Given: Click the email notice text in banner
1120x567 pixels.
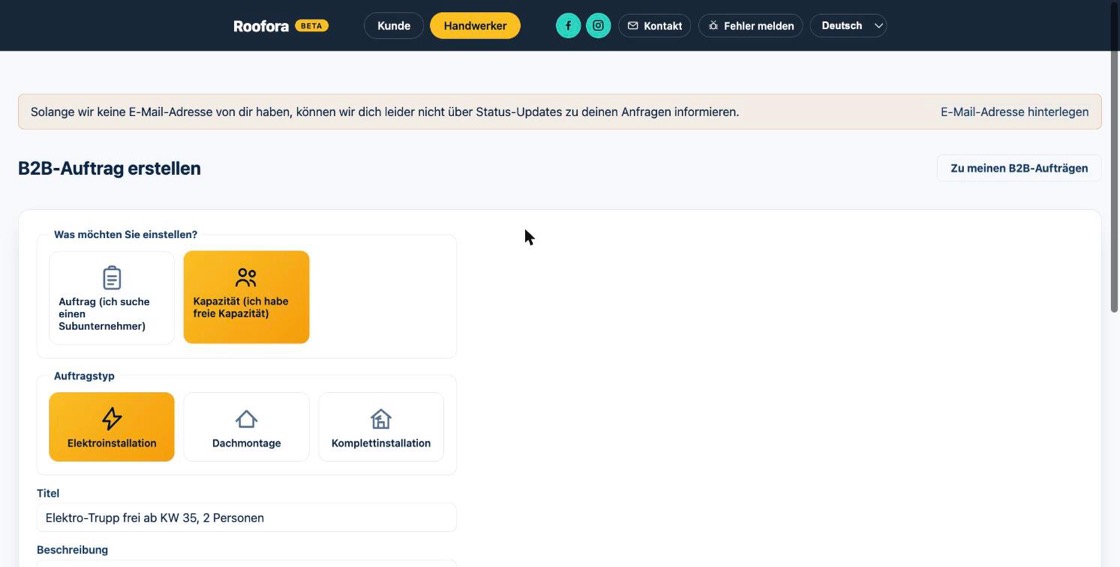Looking at the screenshot, I should (385, 112).
